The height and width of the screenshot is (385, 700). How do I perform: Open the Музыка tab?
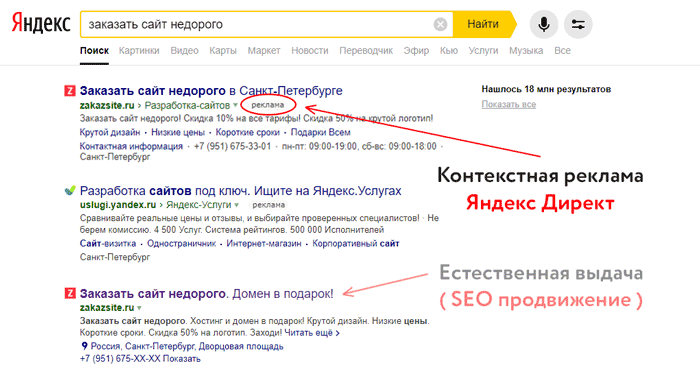[x=526, y=50]
